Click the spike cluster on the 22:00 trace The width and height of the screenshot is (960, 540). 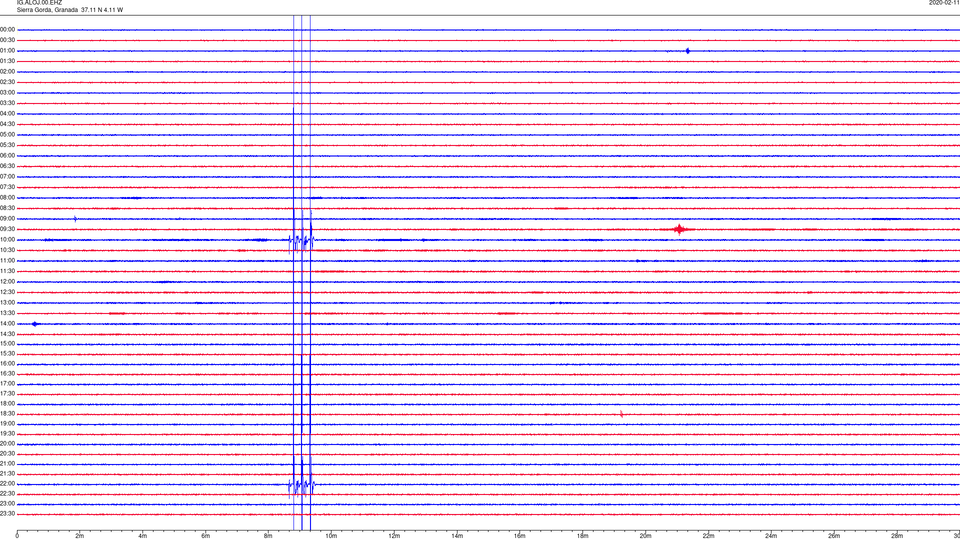(301, 486)
